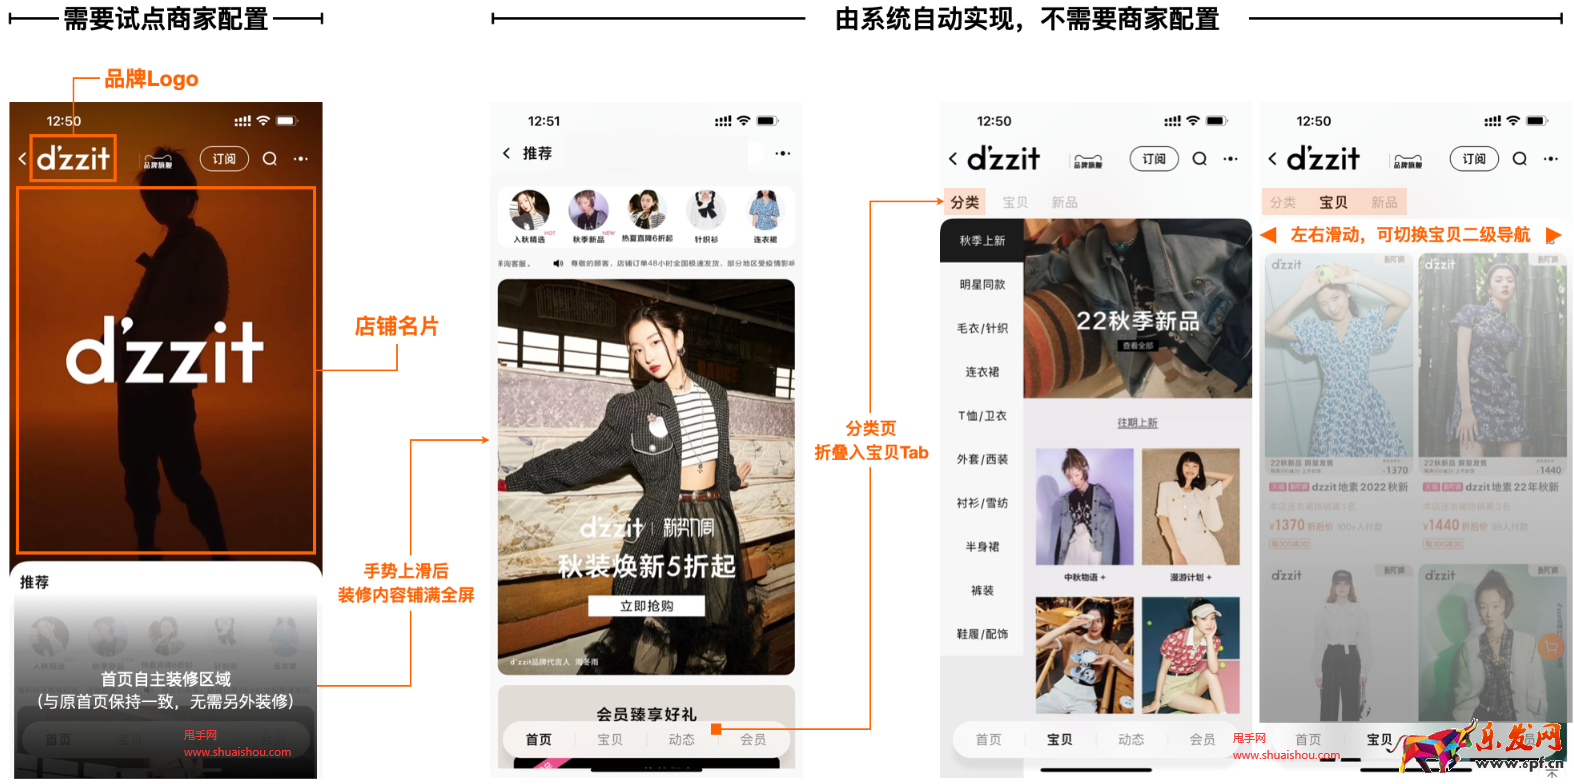Tap 查看全部 on 22秋季新品 banner
This screenshot has width=1574, height=784.
click(1137, 346)
